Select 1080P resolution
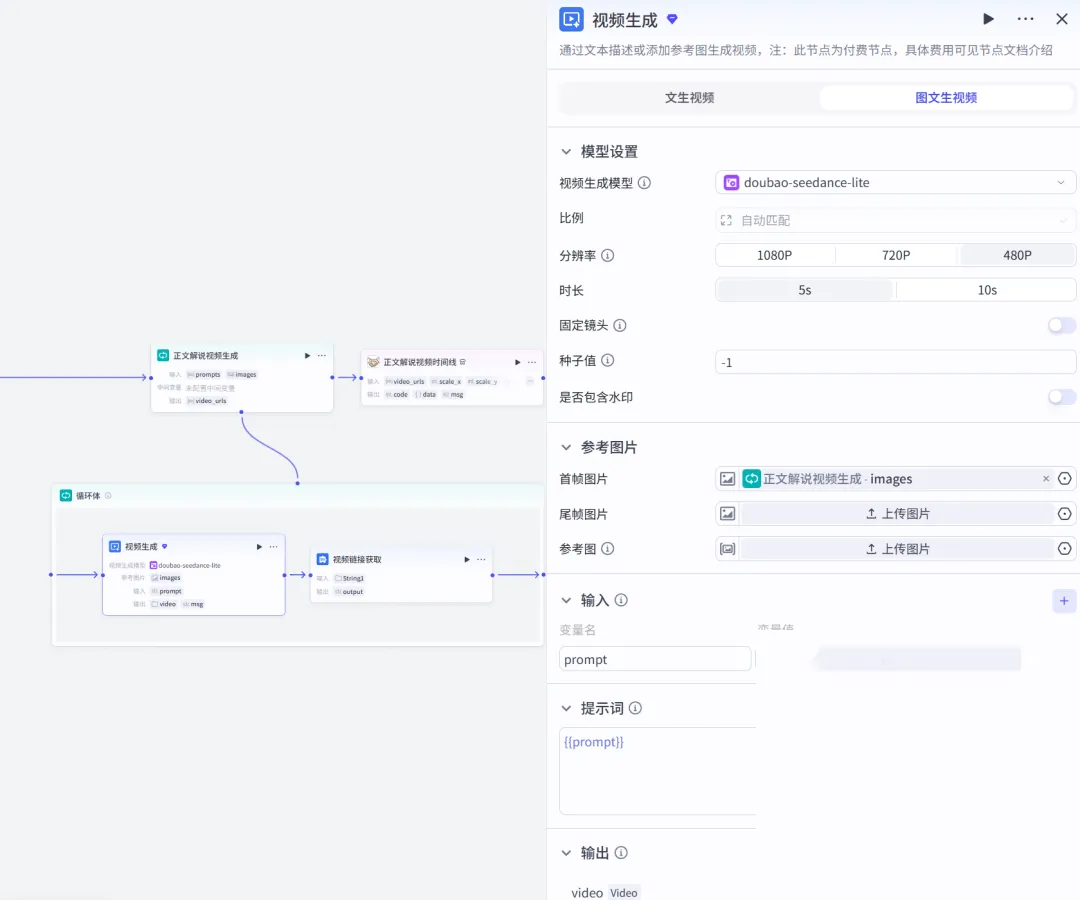This screenshot has height=900, width=1080. point(774,255)
